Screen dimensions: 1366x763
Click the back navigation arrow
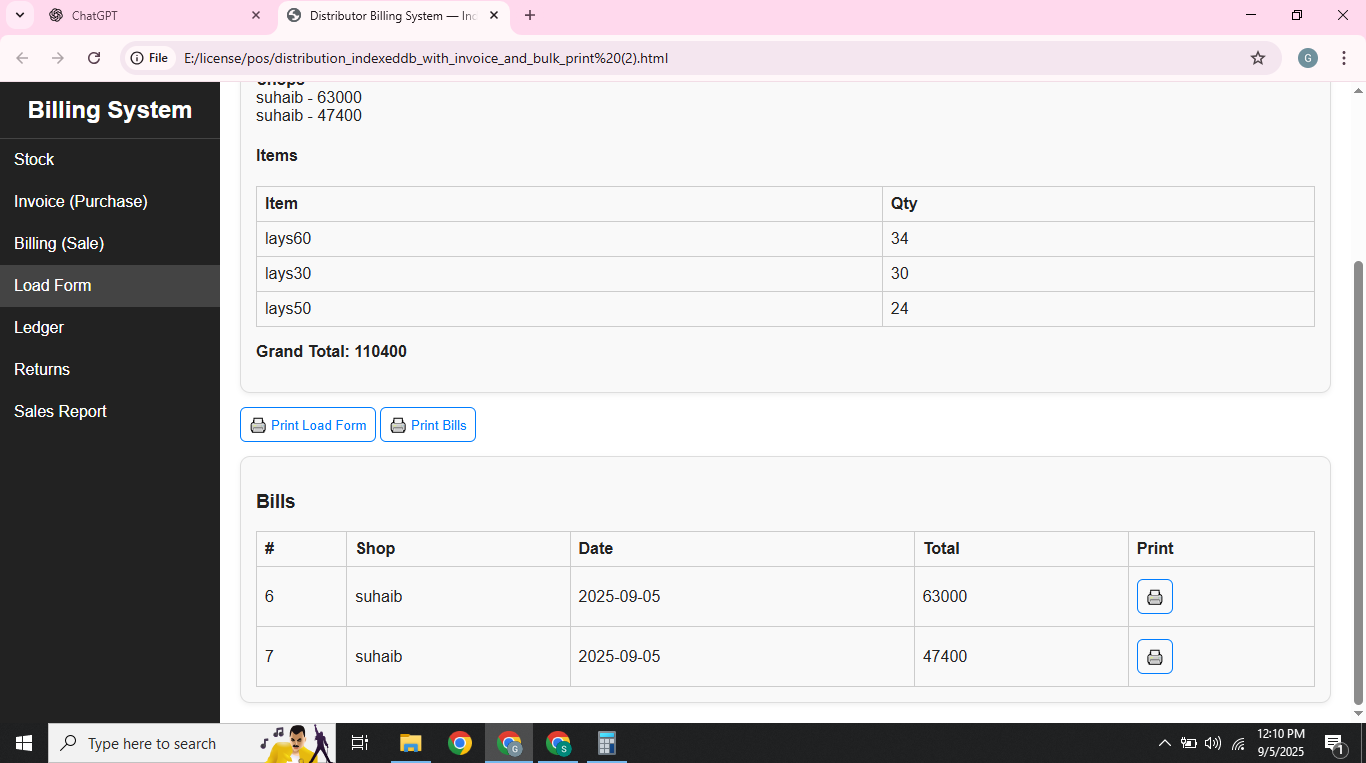pos(21,58)
